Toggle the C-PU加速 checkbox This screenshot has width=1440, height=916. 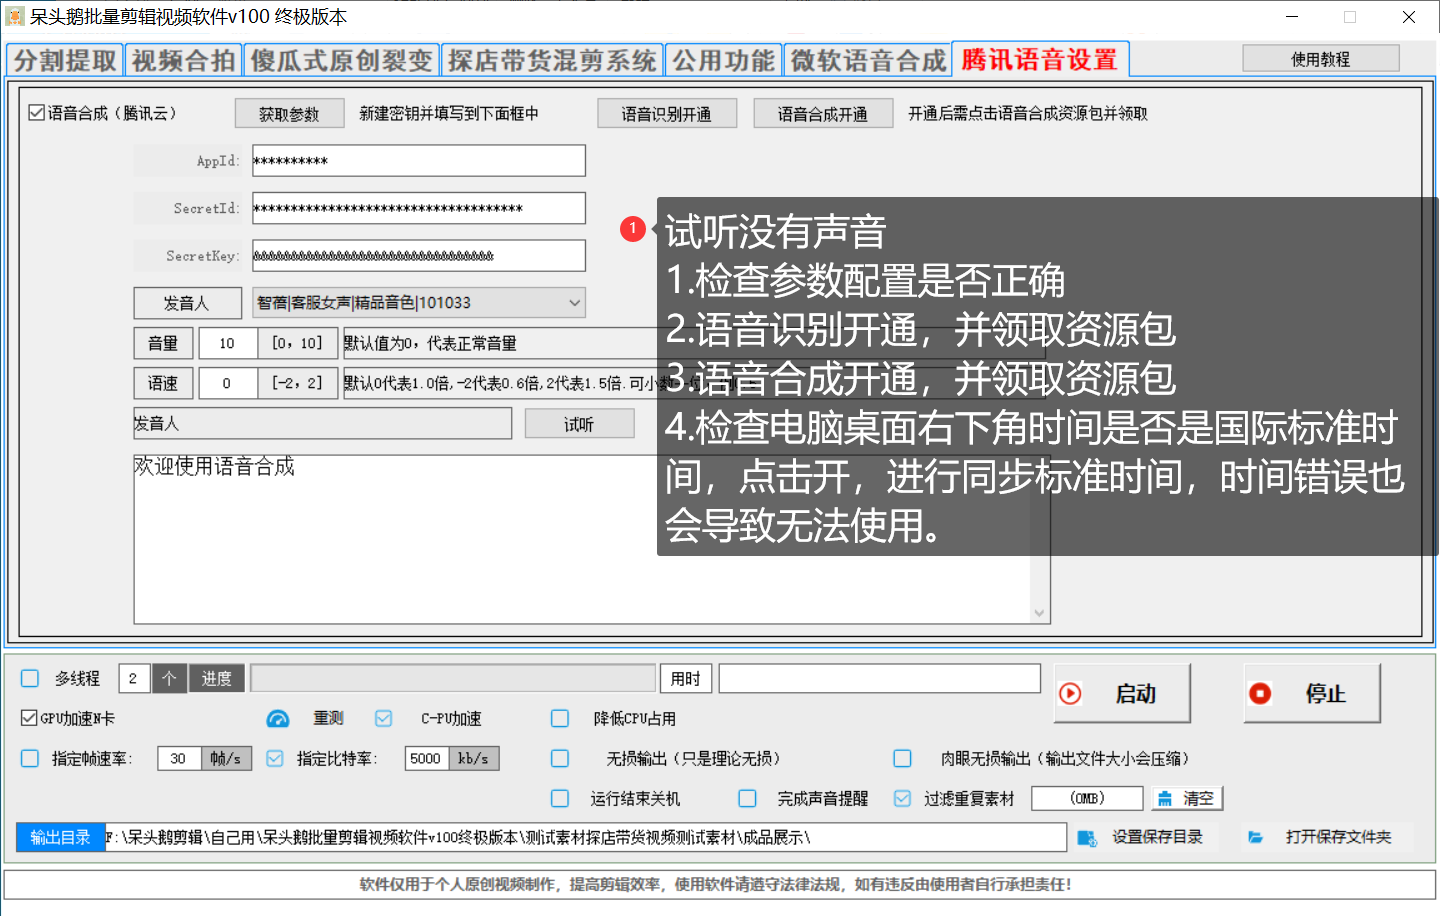point(384,718)
